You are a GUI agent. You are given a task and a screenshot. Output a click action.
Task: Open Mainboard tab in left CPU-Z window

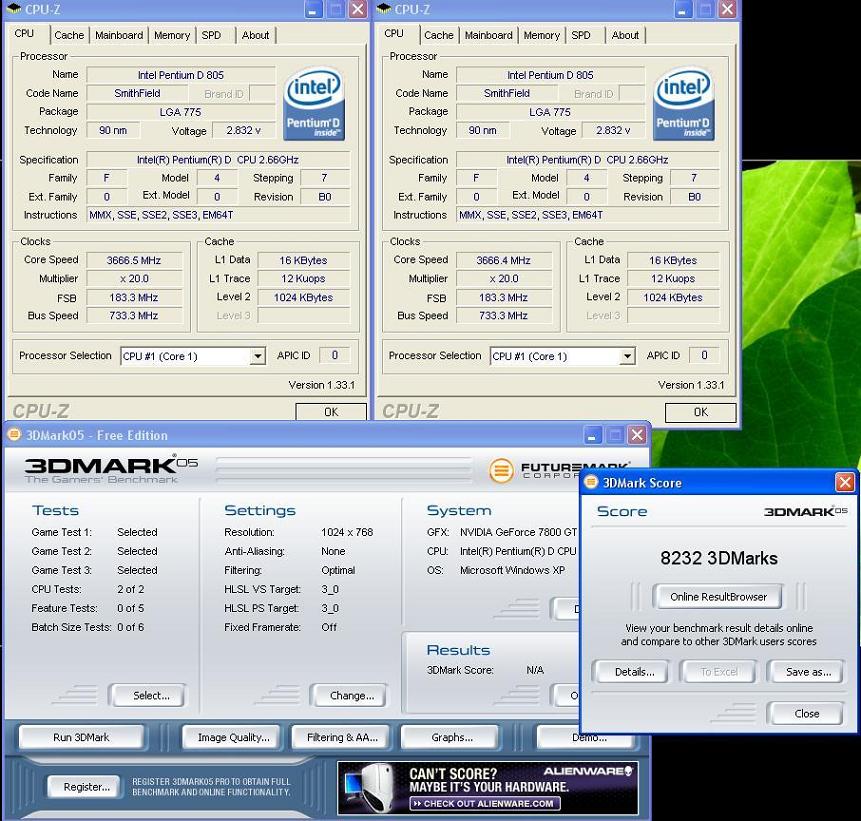coord(119,35)
